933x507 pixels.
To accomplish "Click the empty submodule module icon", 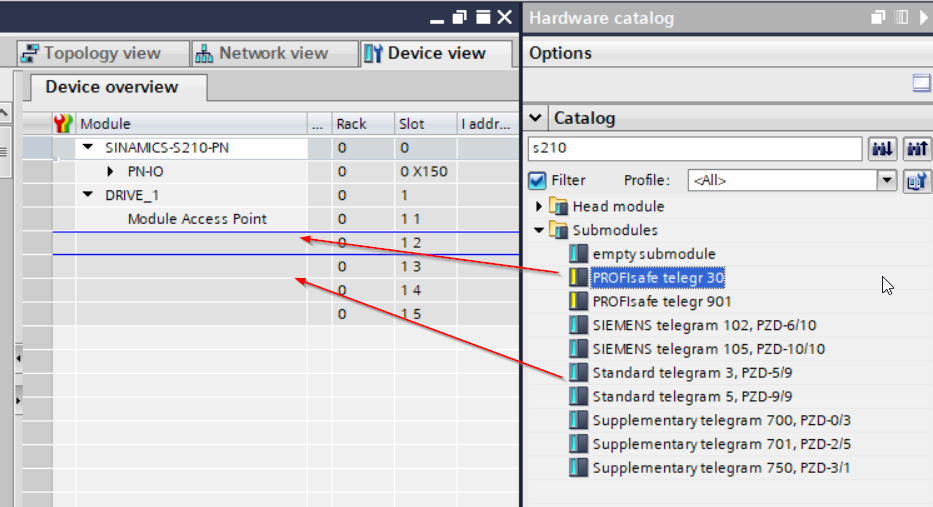I will click(x=578, y=254).
